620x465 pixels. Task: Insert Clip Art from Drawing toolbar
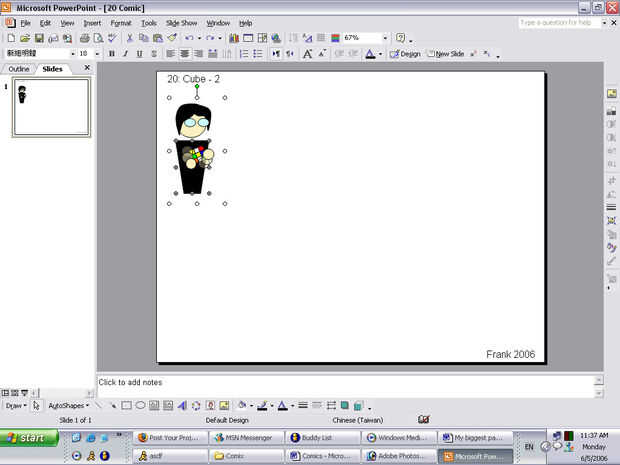pos(210,405)
